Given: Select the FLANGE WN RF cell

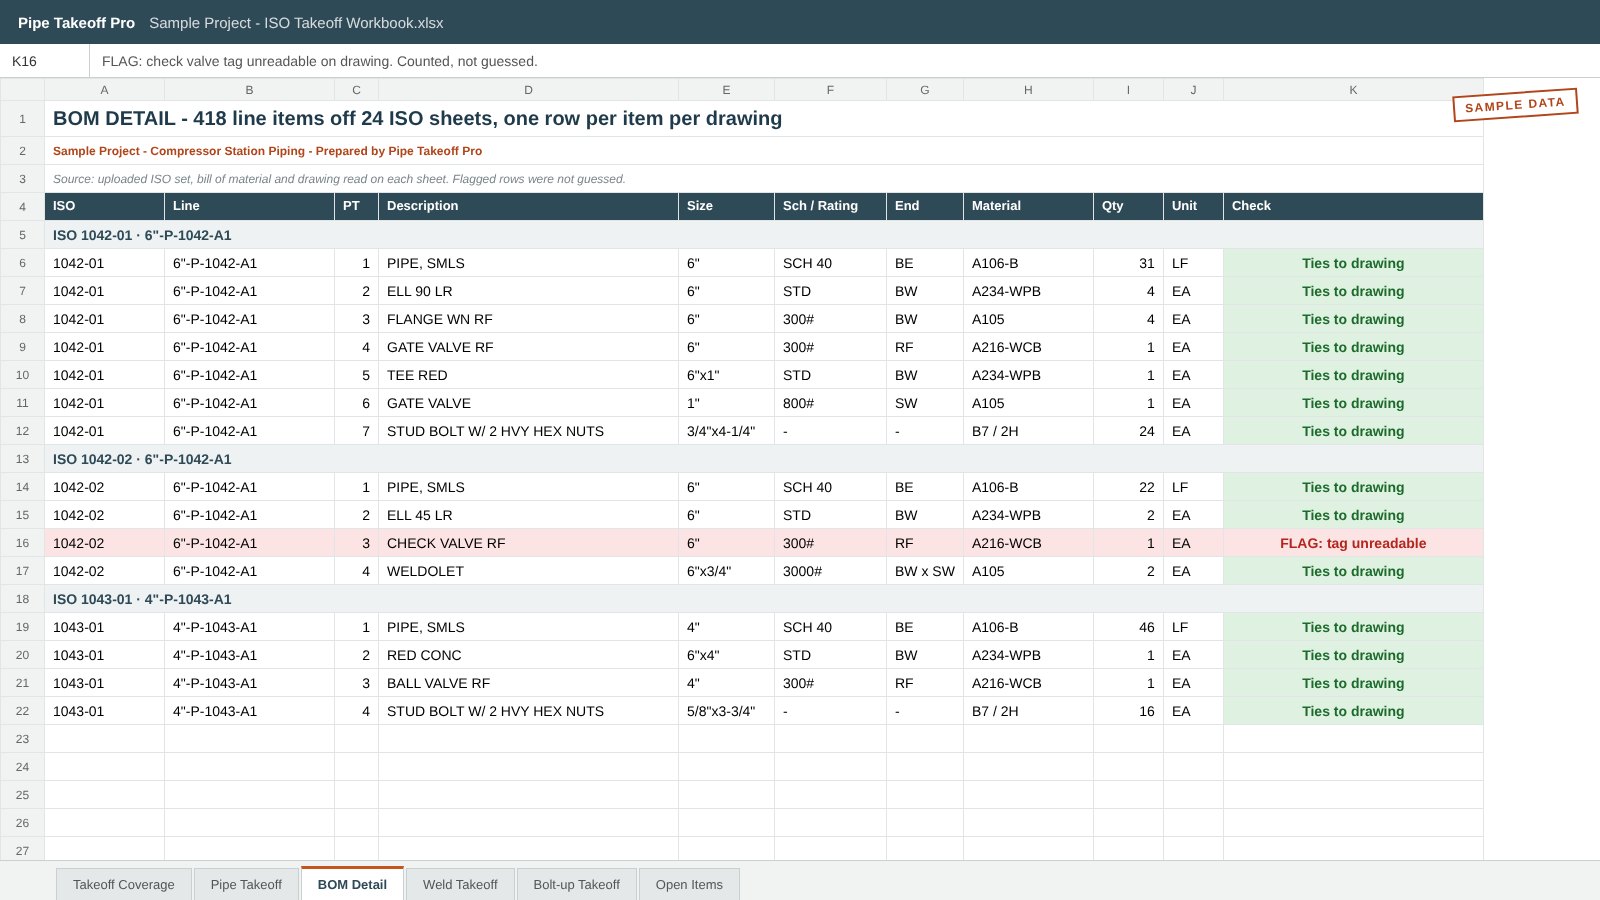Looking at the screenshot, I should coord(528,319).
